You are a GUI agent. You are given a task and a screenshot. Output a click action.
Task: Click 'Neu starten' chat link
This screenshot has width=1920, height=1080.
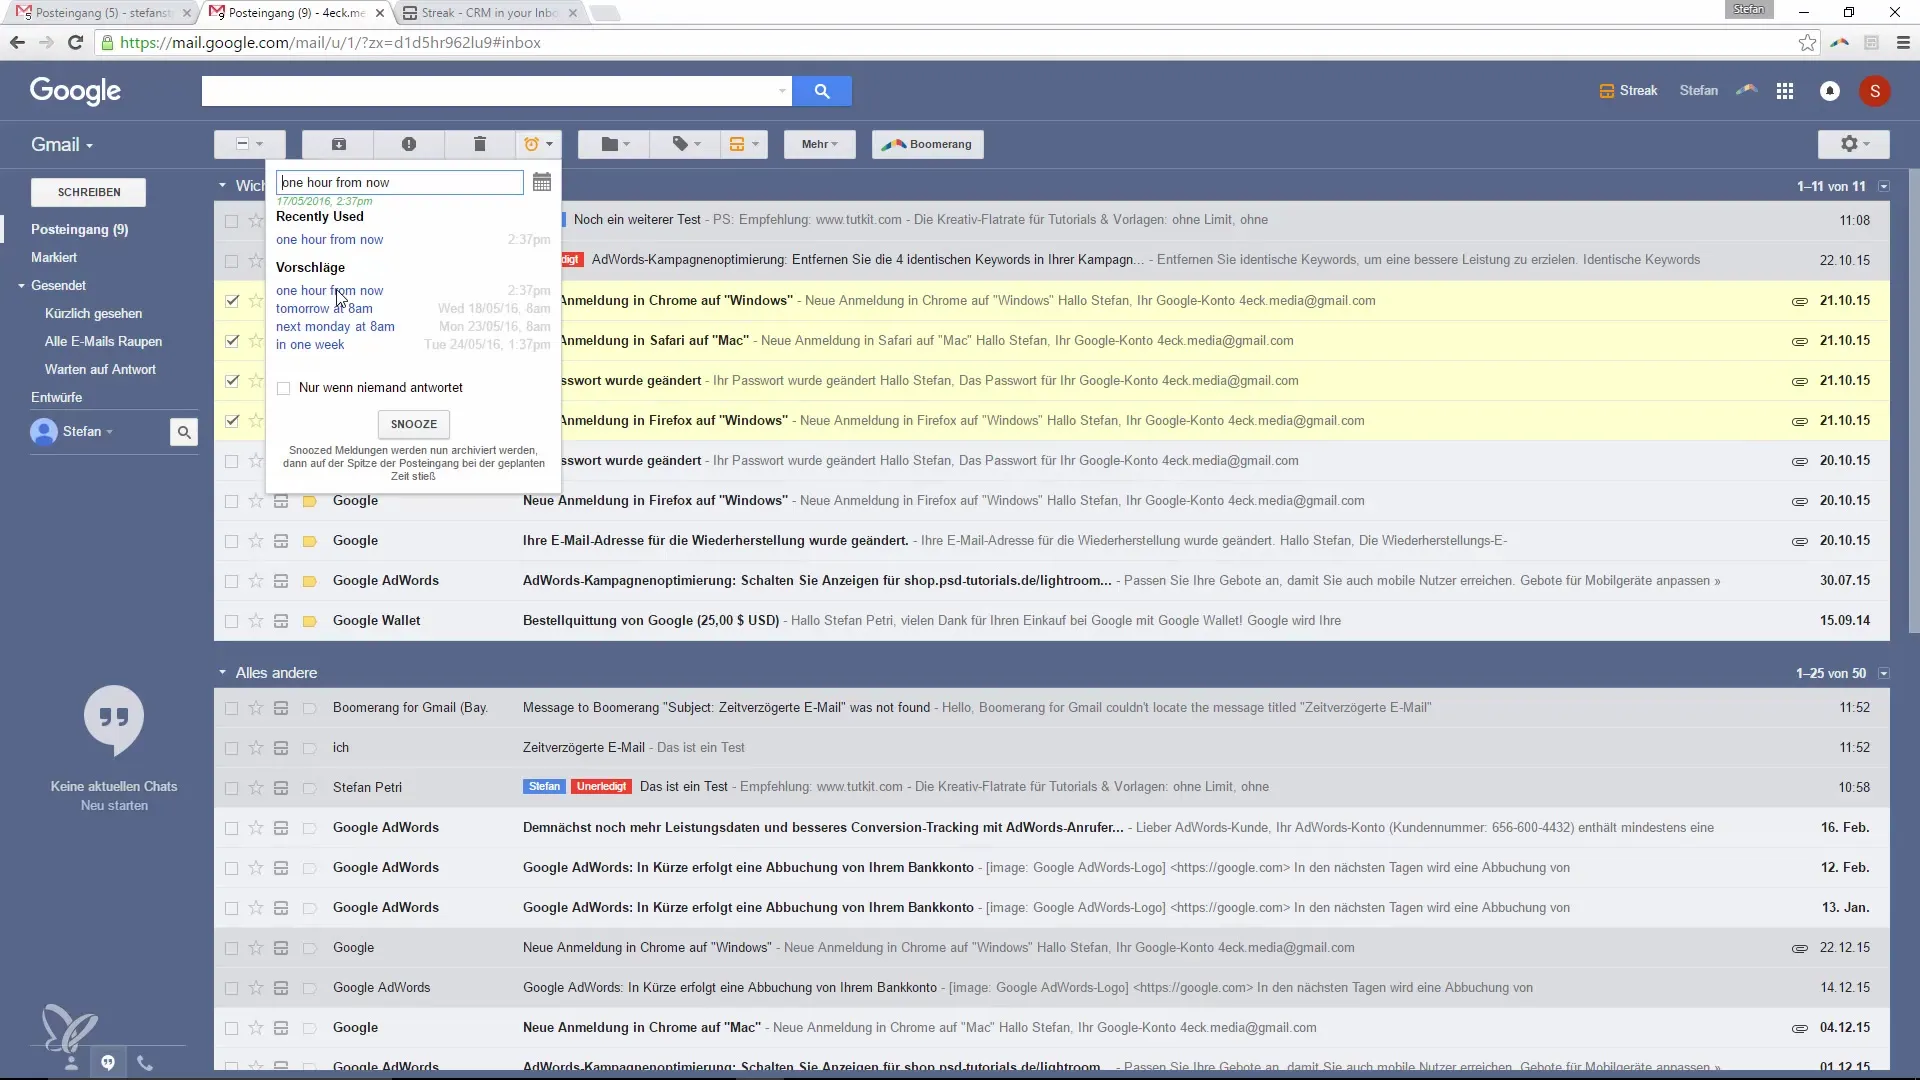114,806
